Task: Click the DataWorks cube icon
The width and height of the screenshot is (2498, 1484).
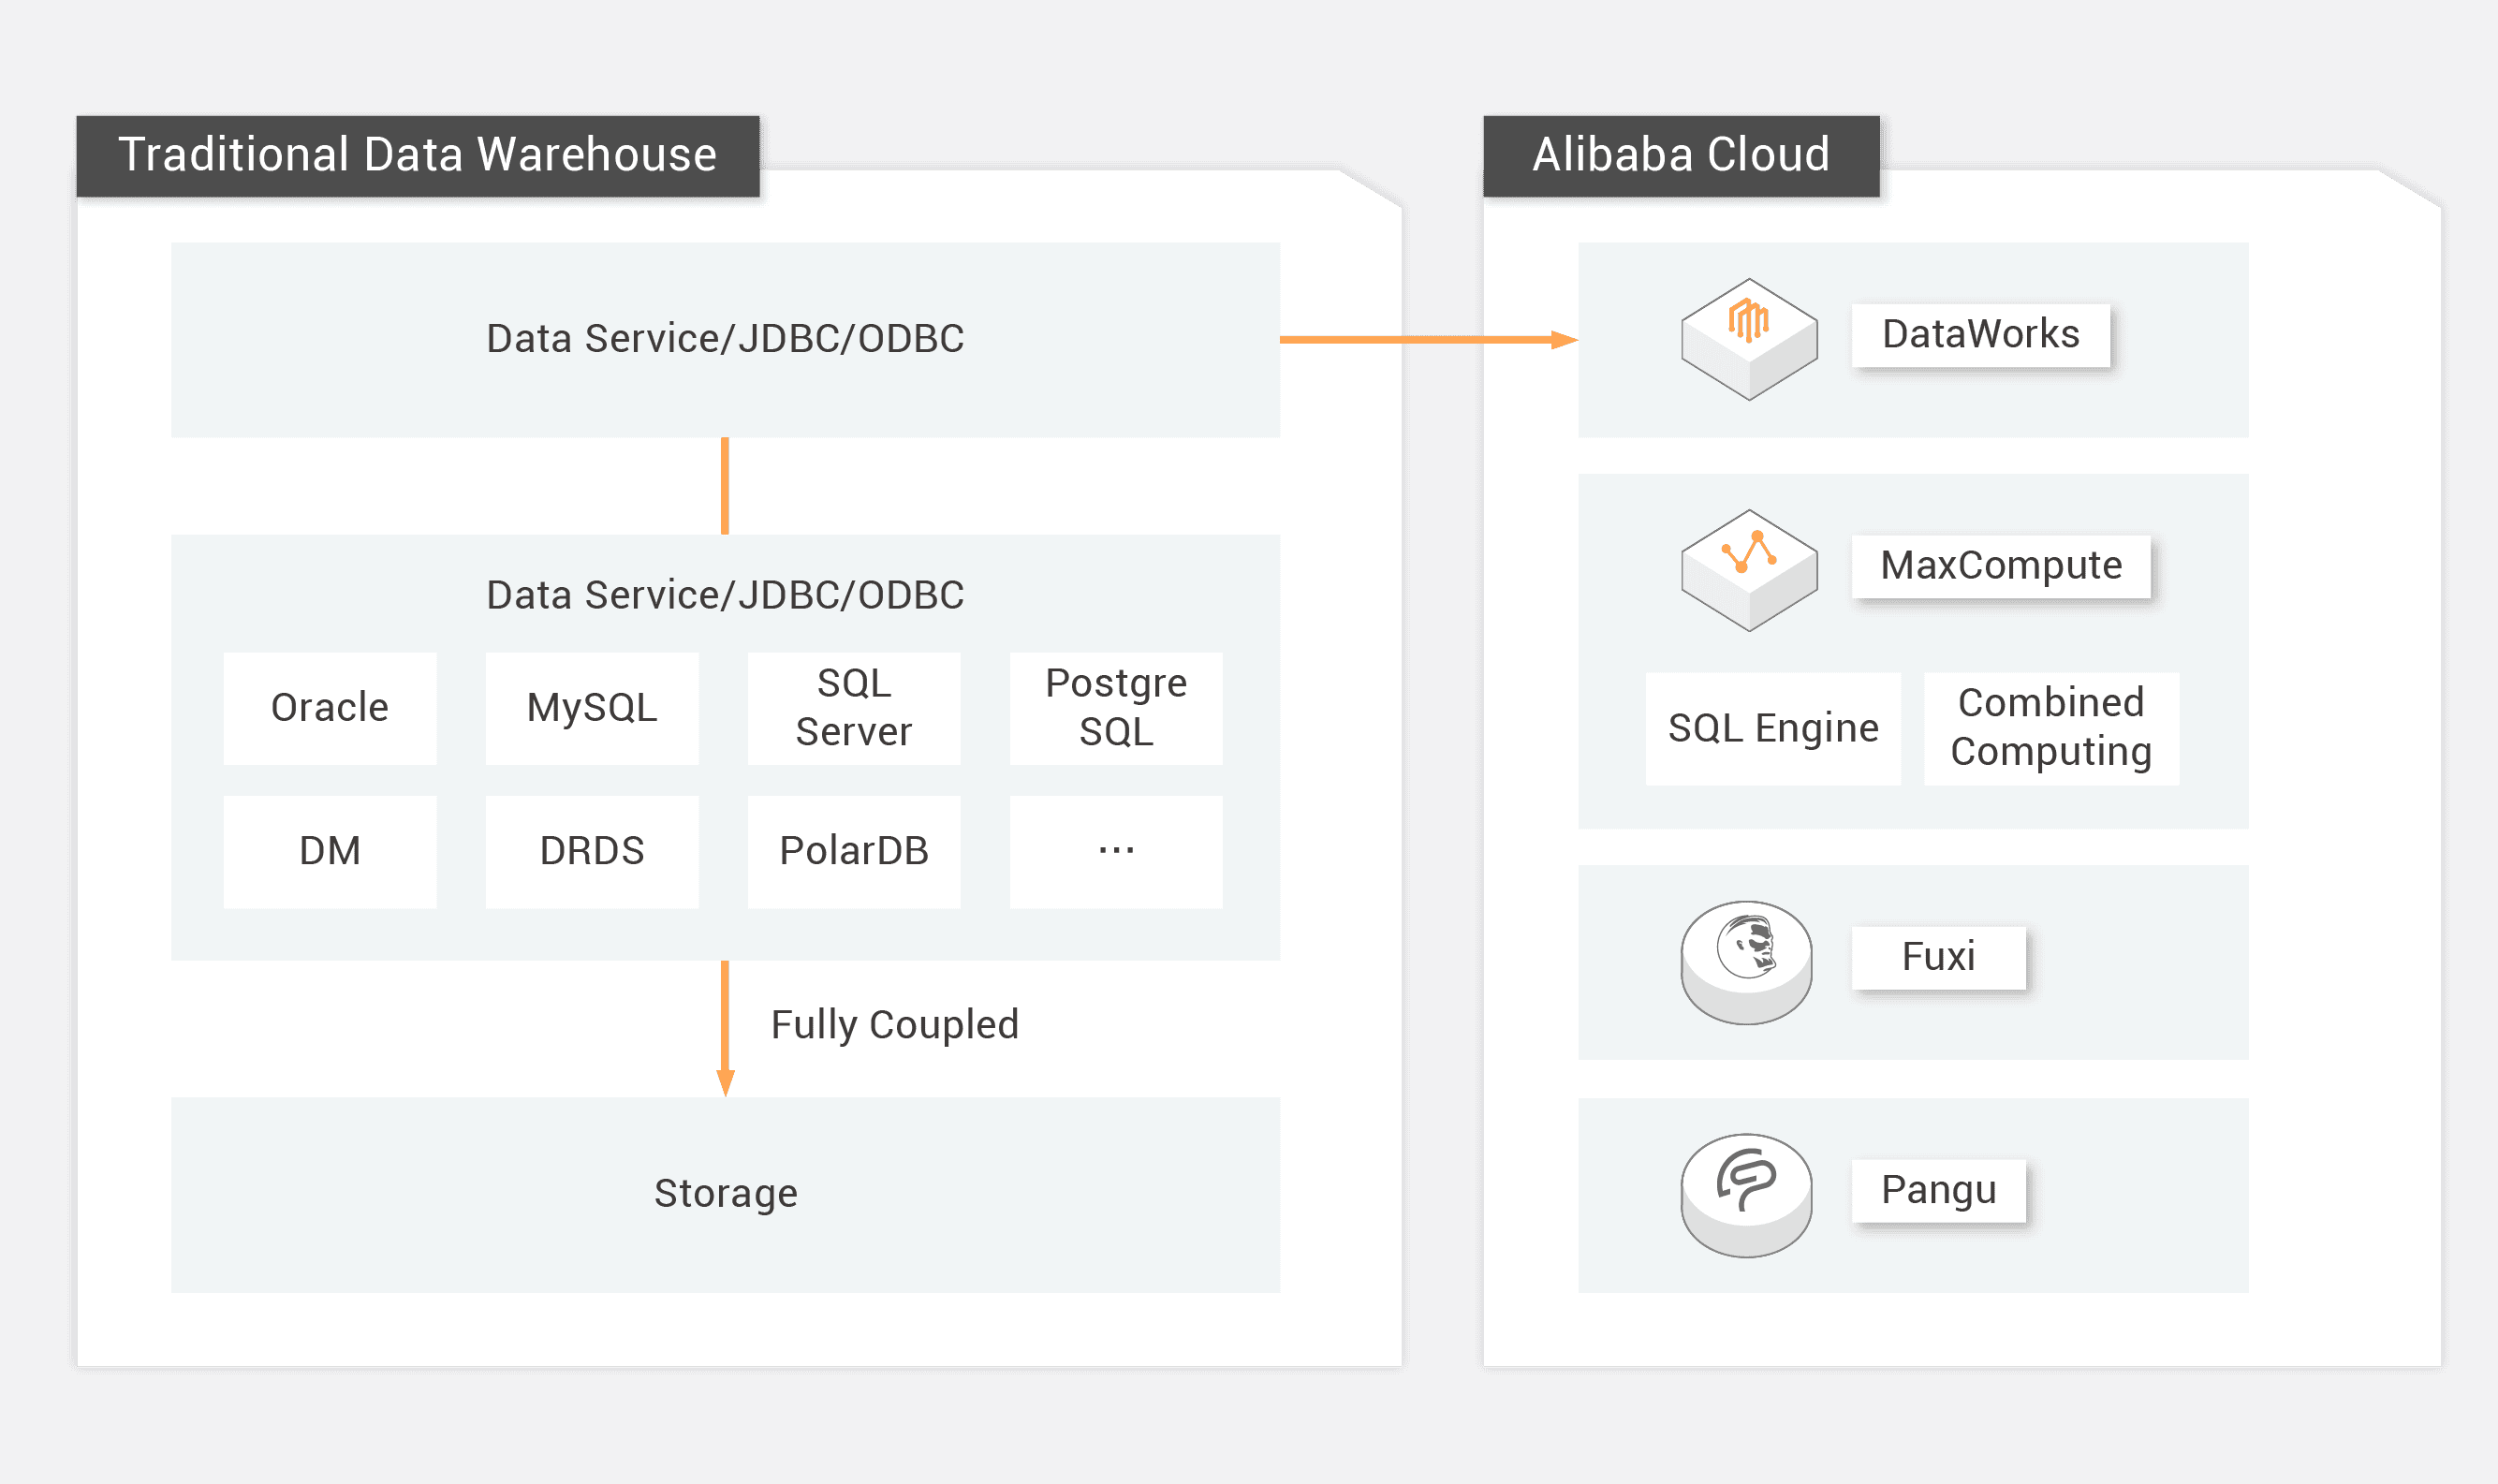Action: pyautogui.click(x=1749, y=338)
